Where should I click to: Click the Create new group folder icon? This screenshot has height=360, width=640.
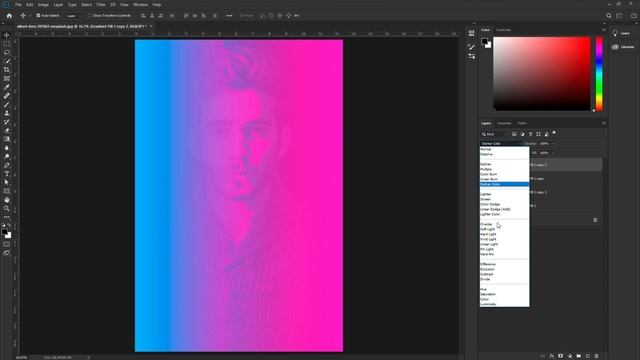[578, 356]
